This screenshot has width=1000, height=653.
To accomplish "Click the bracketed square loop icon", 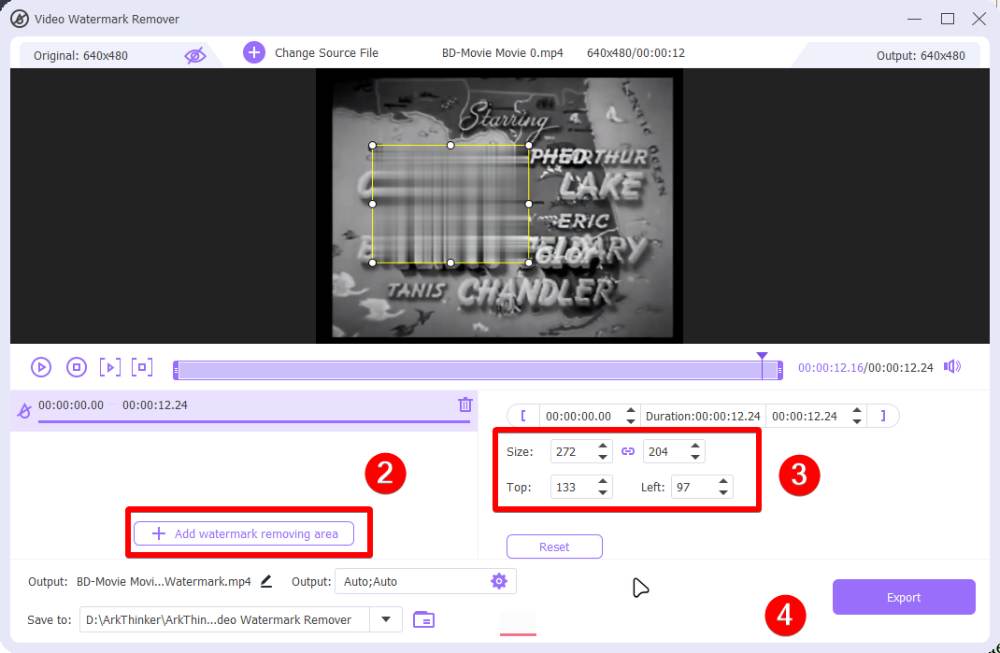I will coord(142,367).
